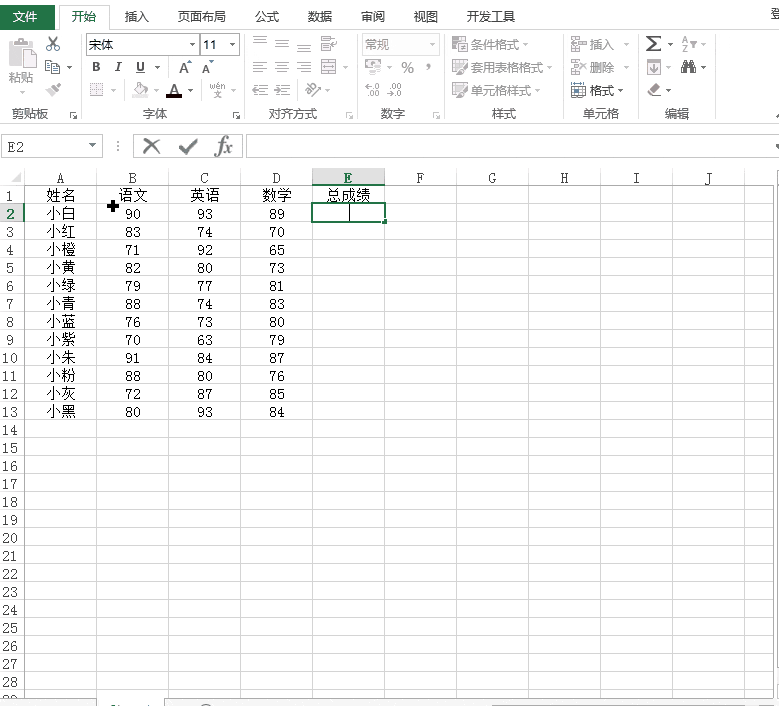Click the Cut scissors icon

tap(53, 44)
